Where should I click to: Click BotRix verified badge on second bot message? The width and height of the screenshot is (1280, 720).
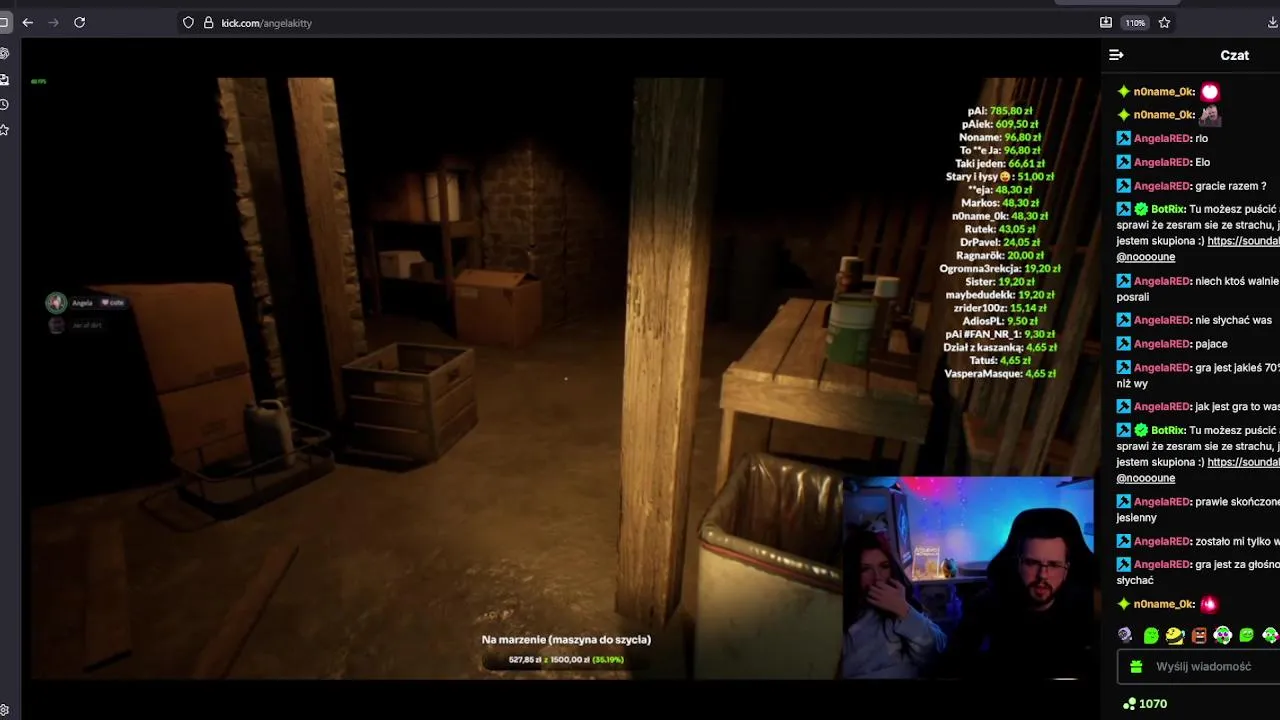pos(1141,430)
